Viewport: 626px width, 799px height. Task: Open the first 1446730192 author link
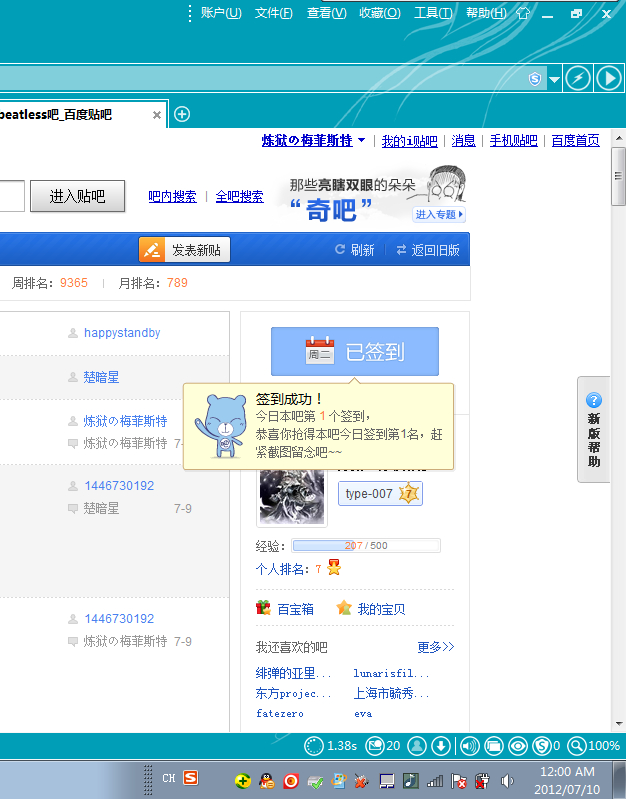[x=119, y=486]
